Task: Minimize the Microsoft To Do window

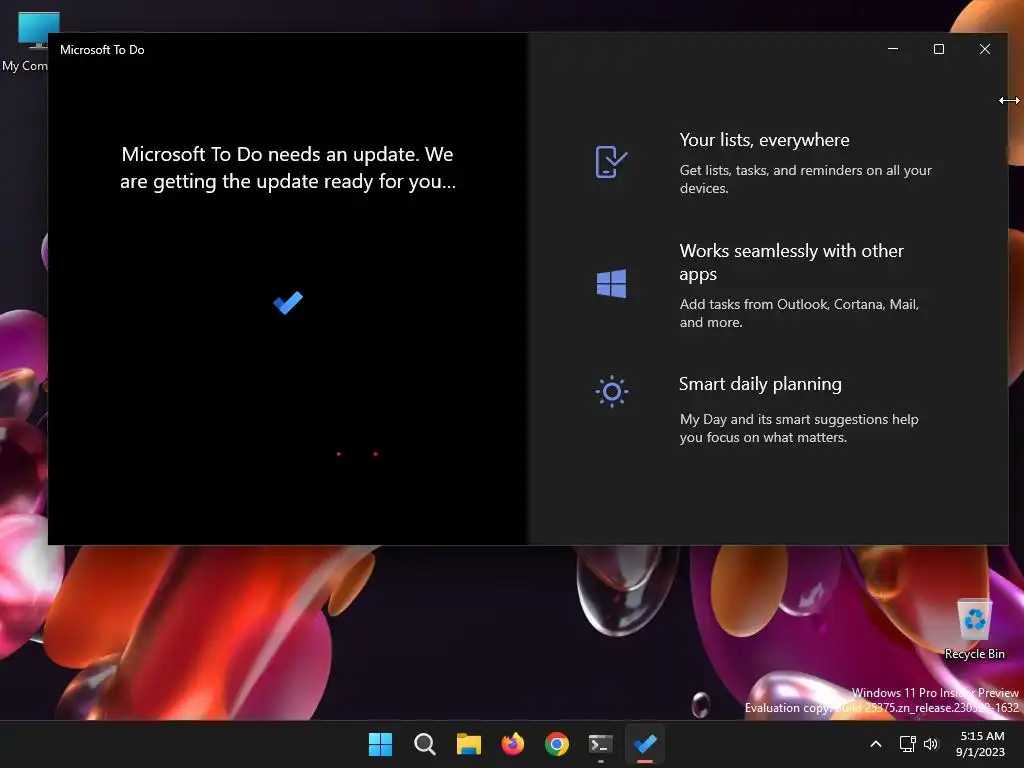Action: point(893,49)
